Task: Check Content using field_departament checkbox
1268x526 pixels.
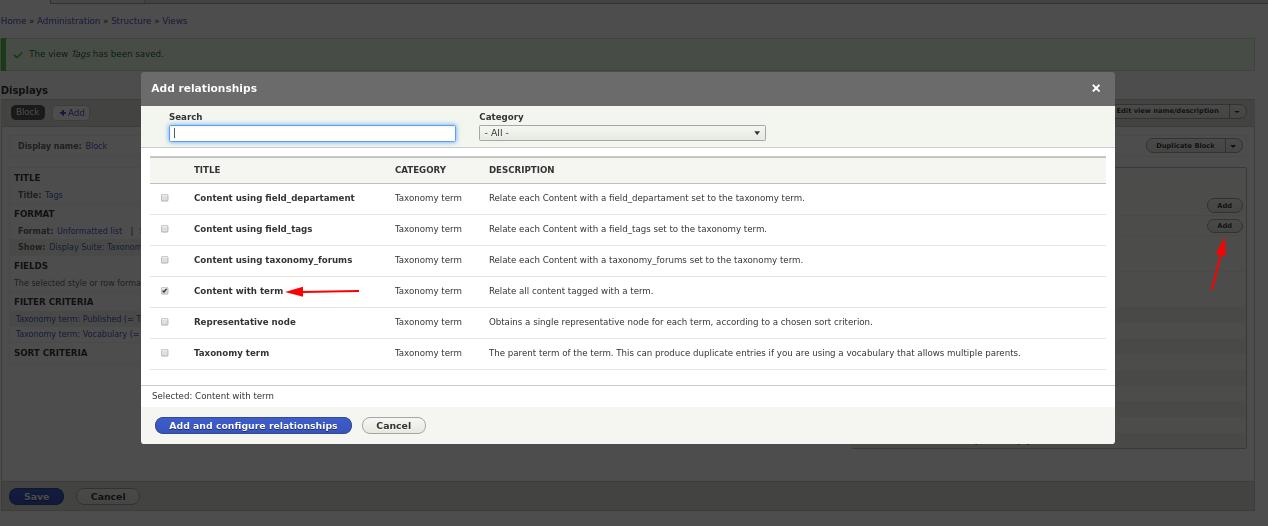Action: [x=165, y=198]
